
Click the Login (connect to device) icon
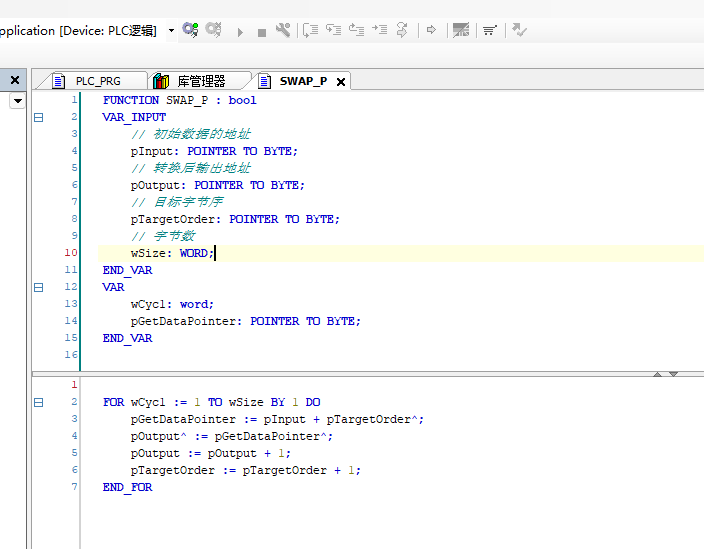click(190, 30)
